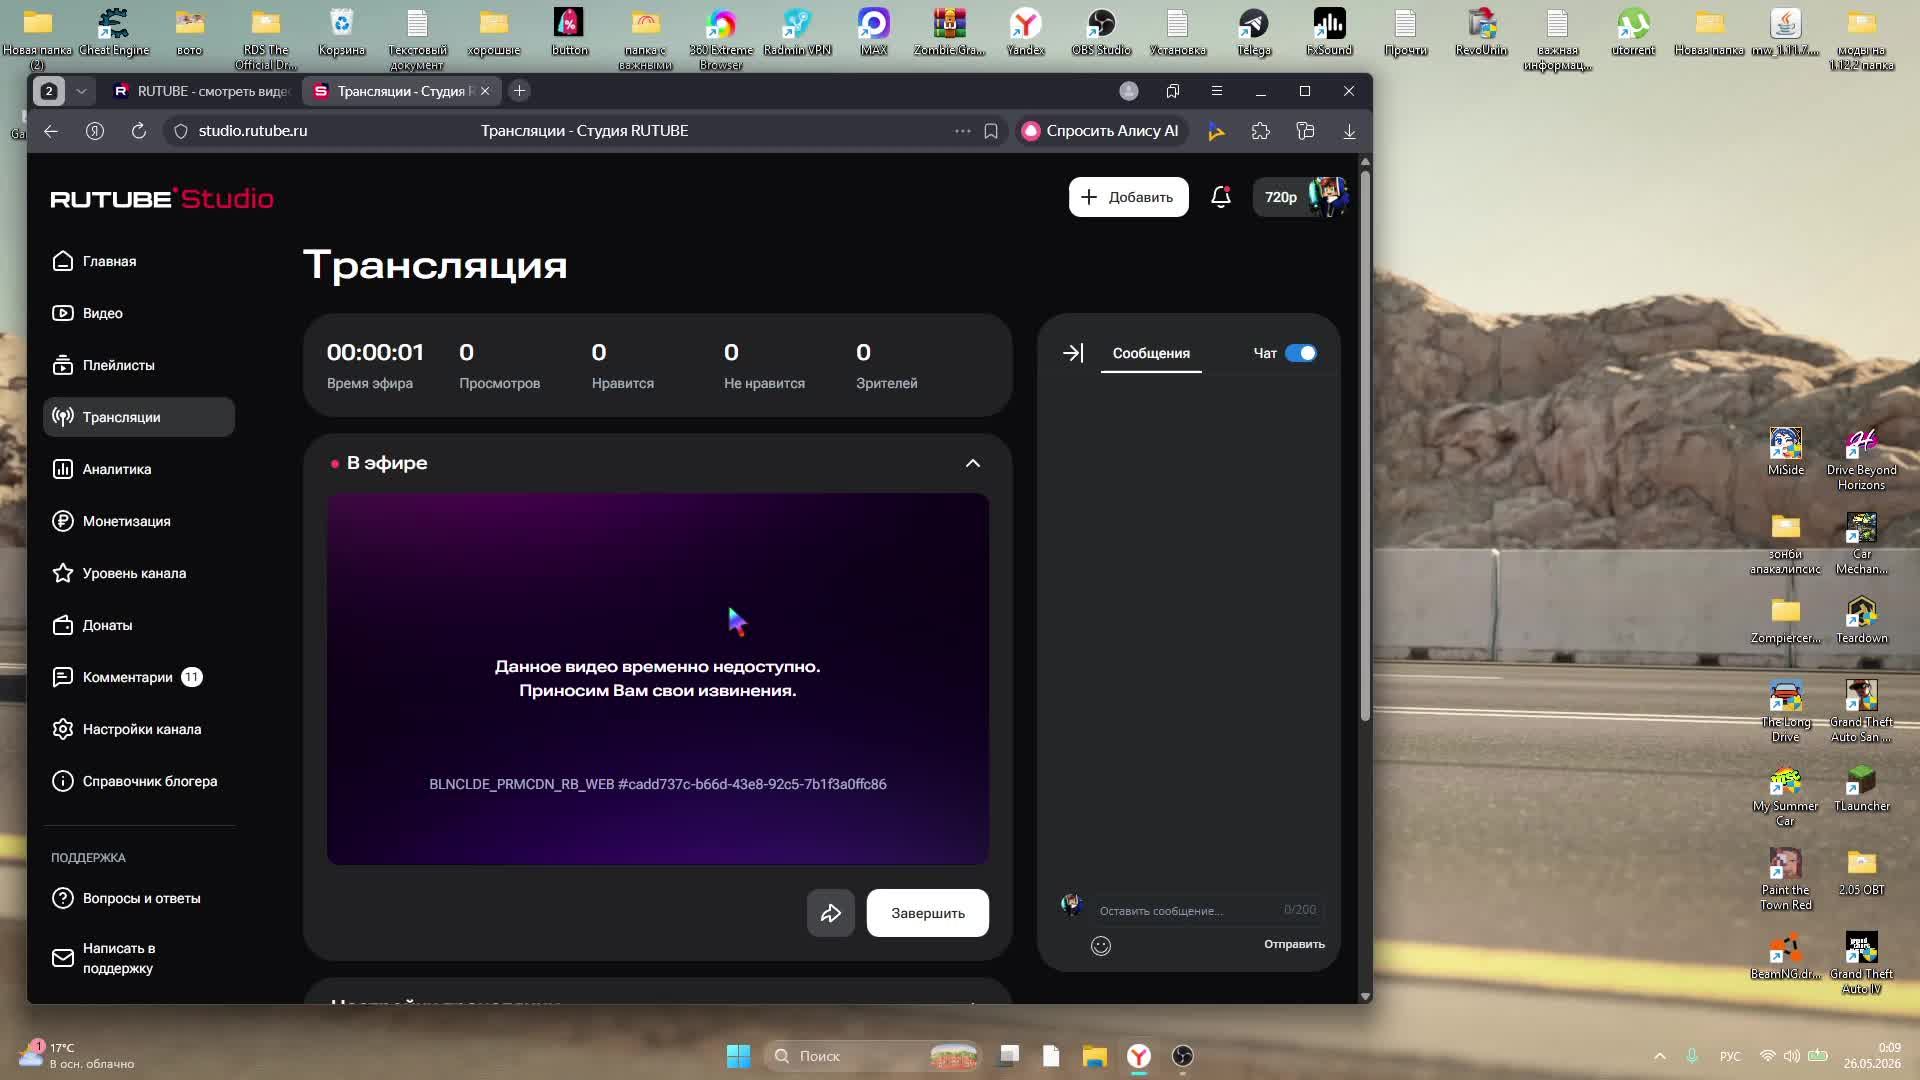Viewport: 1920px width, 1080px height.
Task: Select the MiSide desktop shortcut
Action: pos(1786,452)
